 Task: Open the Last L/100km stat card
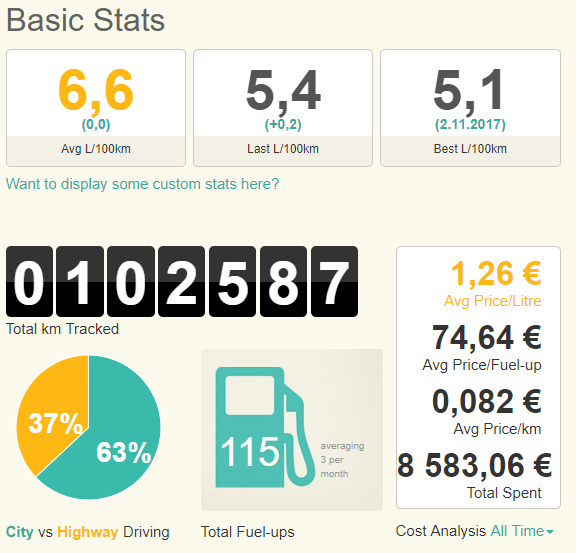click(x=283, y=108)
